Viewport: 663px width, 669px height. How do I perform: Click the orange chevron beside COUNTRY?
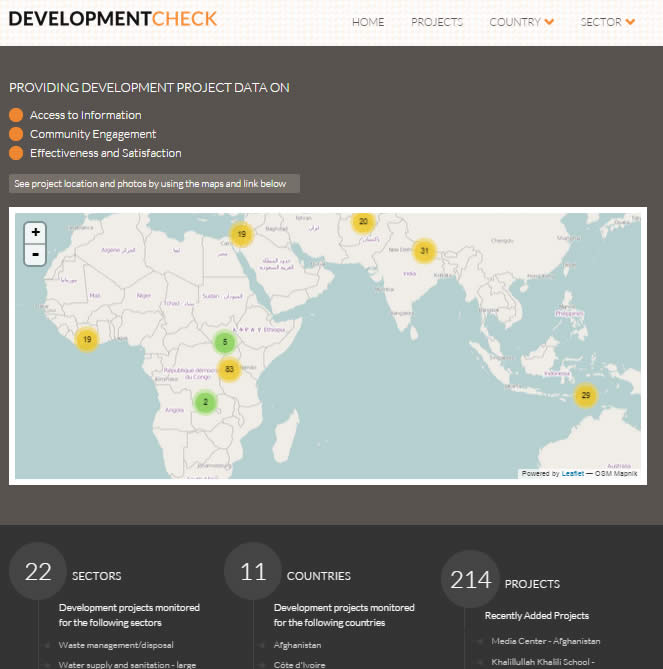(x=549, y=22)
